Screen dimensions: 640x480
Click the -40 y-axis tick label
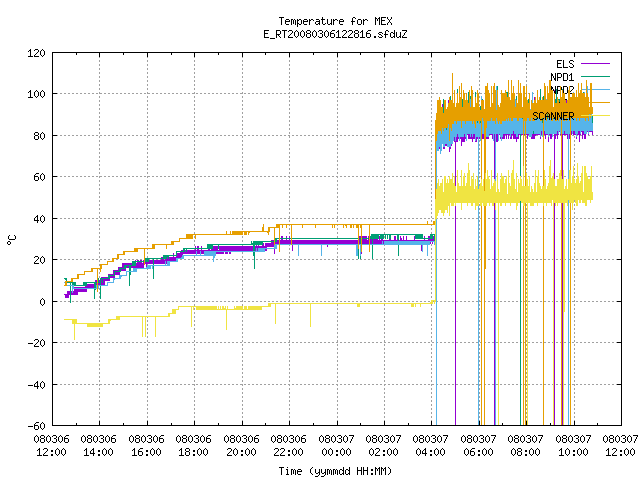point(36,384)
